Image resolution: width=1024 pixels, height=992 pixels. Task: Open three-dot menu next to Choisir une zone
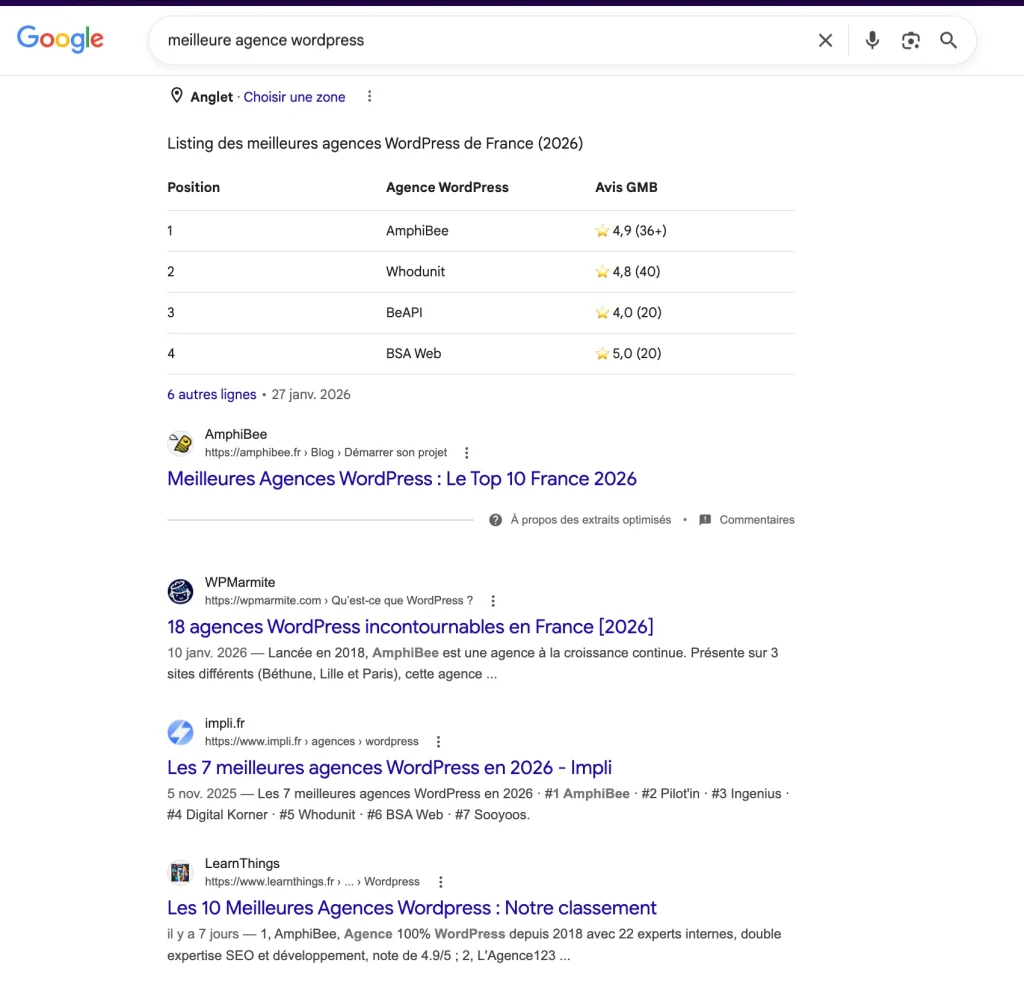pyautogui.click(x=370, y=97)
